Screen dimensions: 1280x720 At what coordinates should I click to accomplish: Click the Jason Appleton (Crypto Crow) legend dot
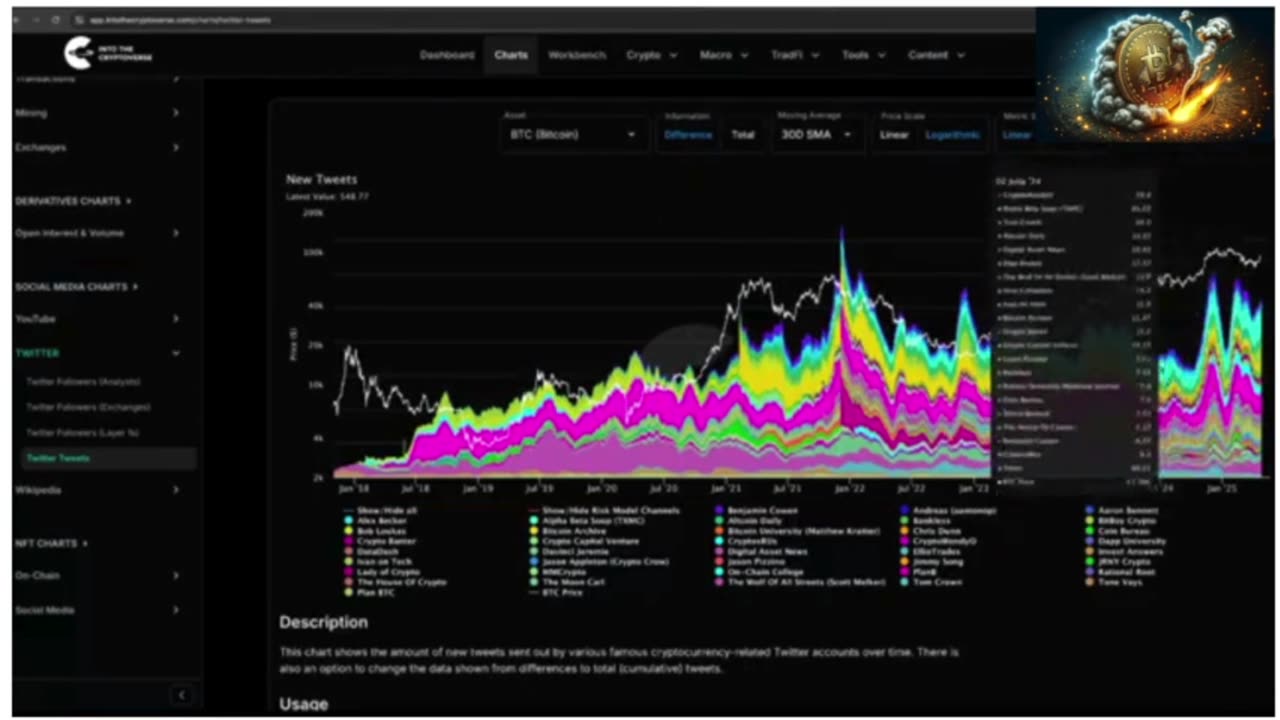coord(534,562)
